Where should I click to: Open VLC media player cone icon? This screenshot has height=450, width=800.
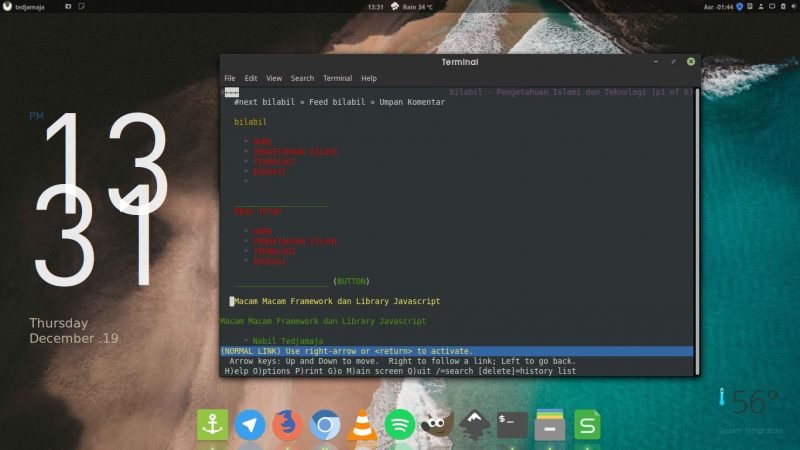(362, 424)
